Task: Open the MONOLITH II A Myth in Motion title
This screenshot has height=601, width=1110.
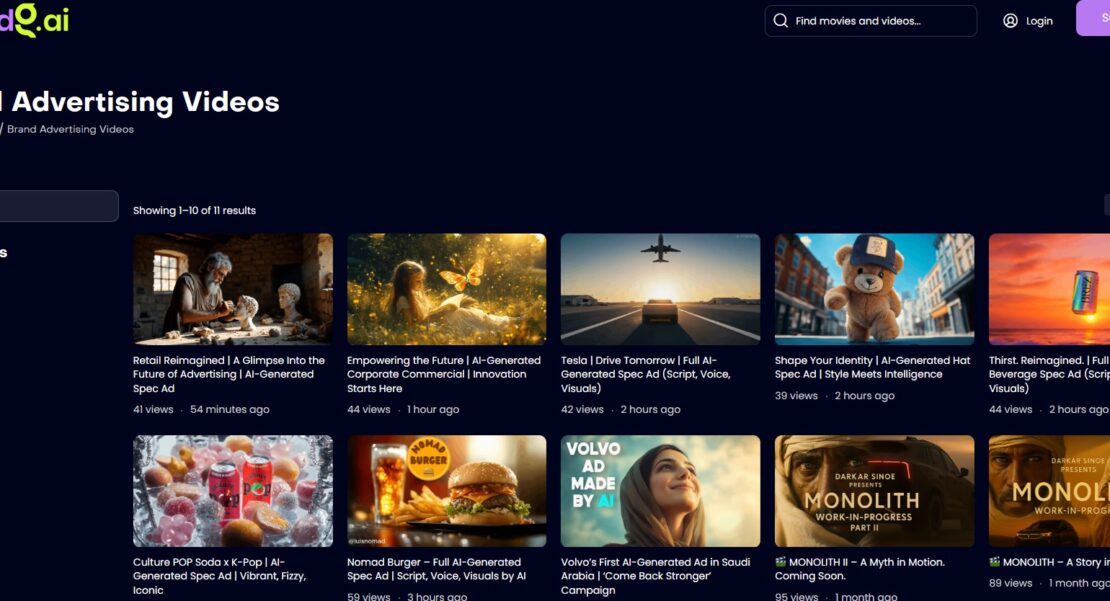Action: (859, 568)
